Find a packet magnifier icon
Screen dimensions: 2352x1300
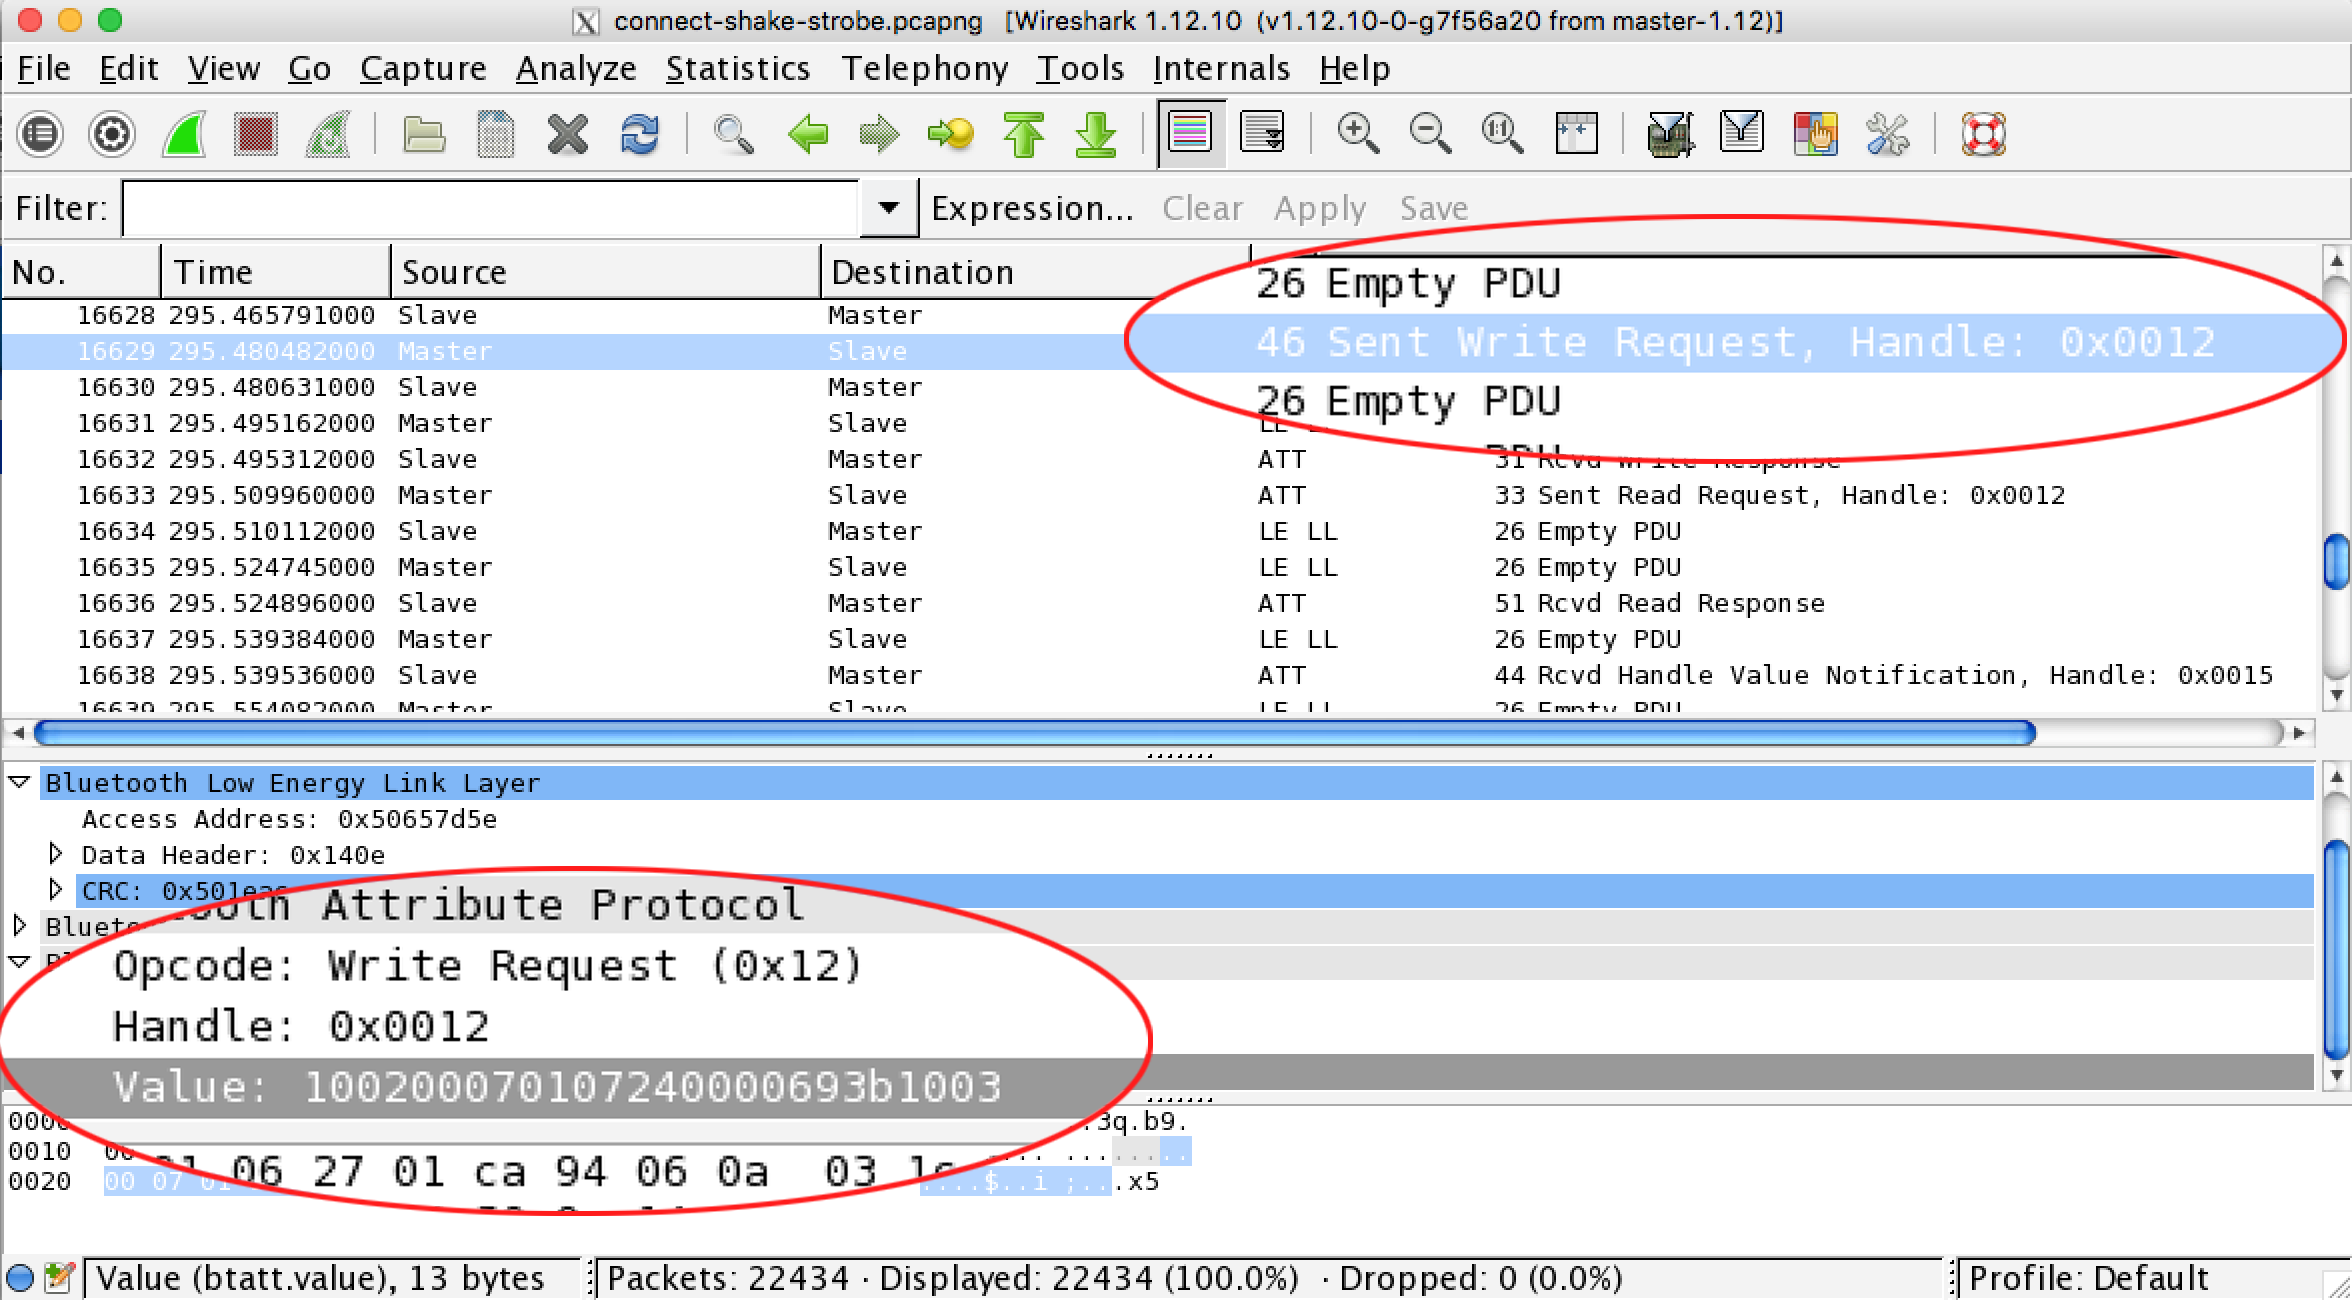pyautogui.click(x=734, y=134)
